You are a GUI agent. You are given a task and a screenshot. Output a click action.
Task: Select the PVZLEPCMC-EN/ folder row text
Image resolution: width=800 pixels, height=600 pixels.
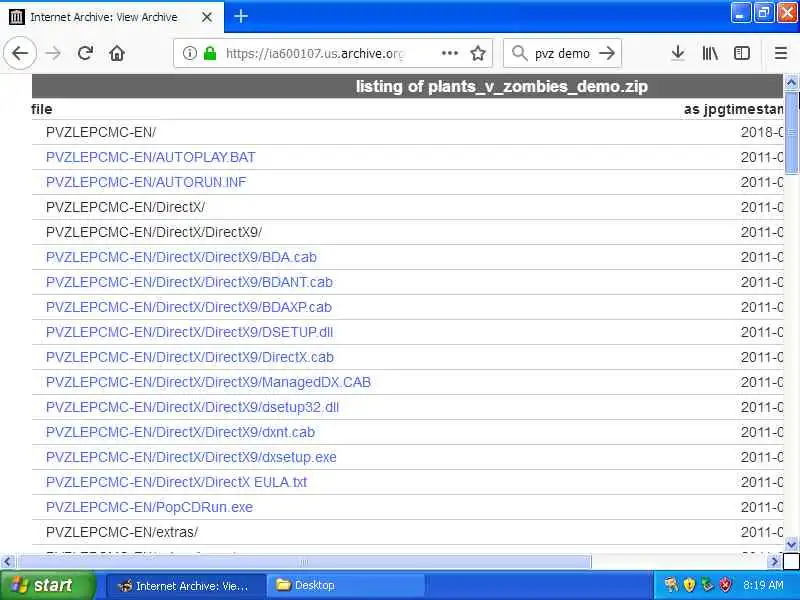101,132
